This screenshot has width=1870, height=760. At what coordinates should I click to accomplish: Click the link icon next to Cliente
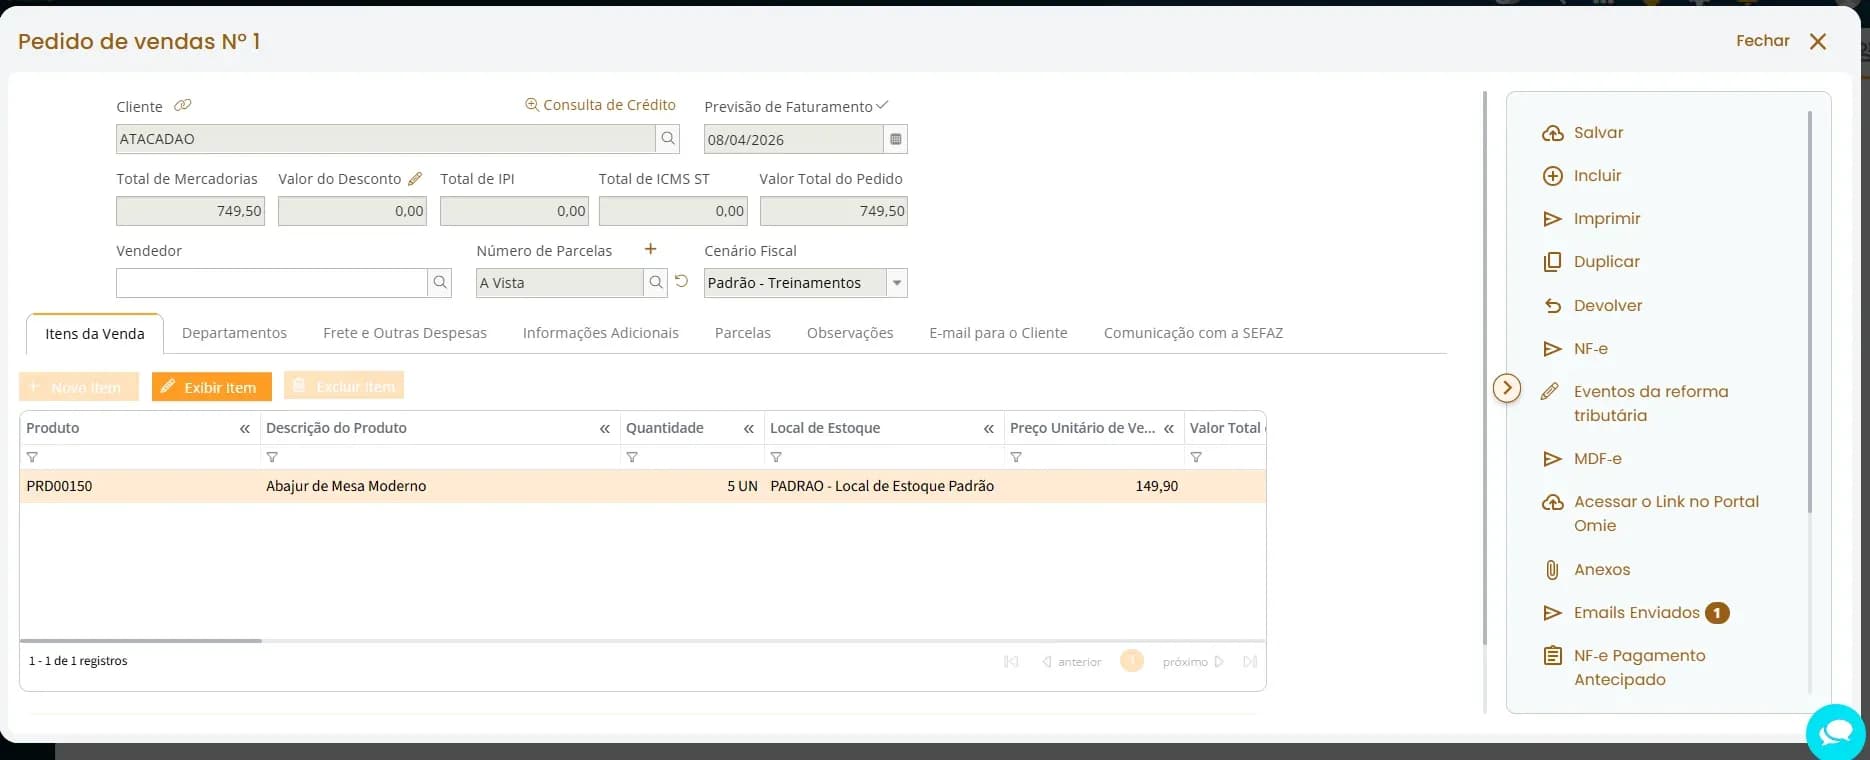click(x=182, y=105)
